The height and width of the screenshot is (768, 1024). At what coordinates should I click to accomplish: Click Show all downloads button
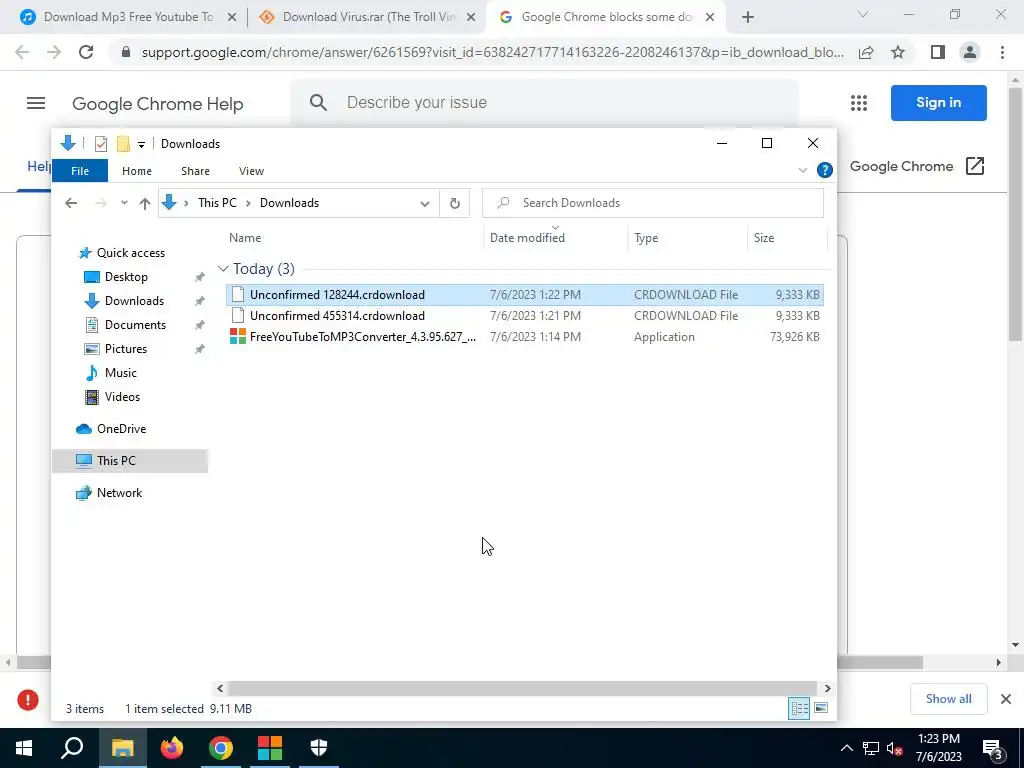pyautogui.click(x=948, y=699)
